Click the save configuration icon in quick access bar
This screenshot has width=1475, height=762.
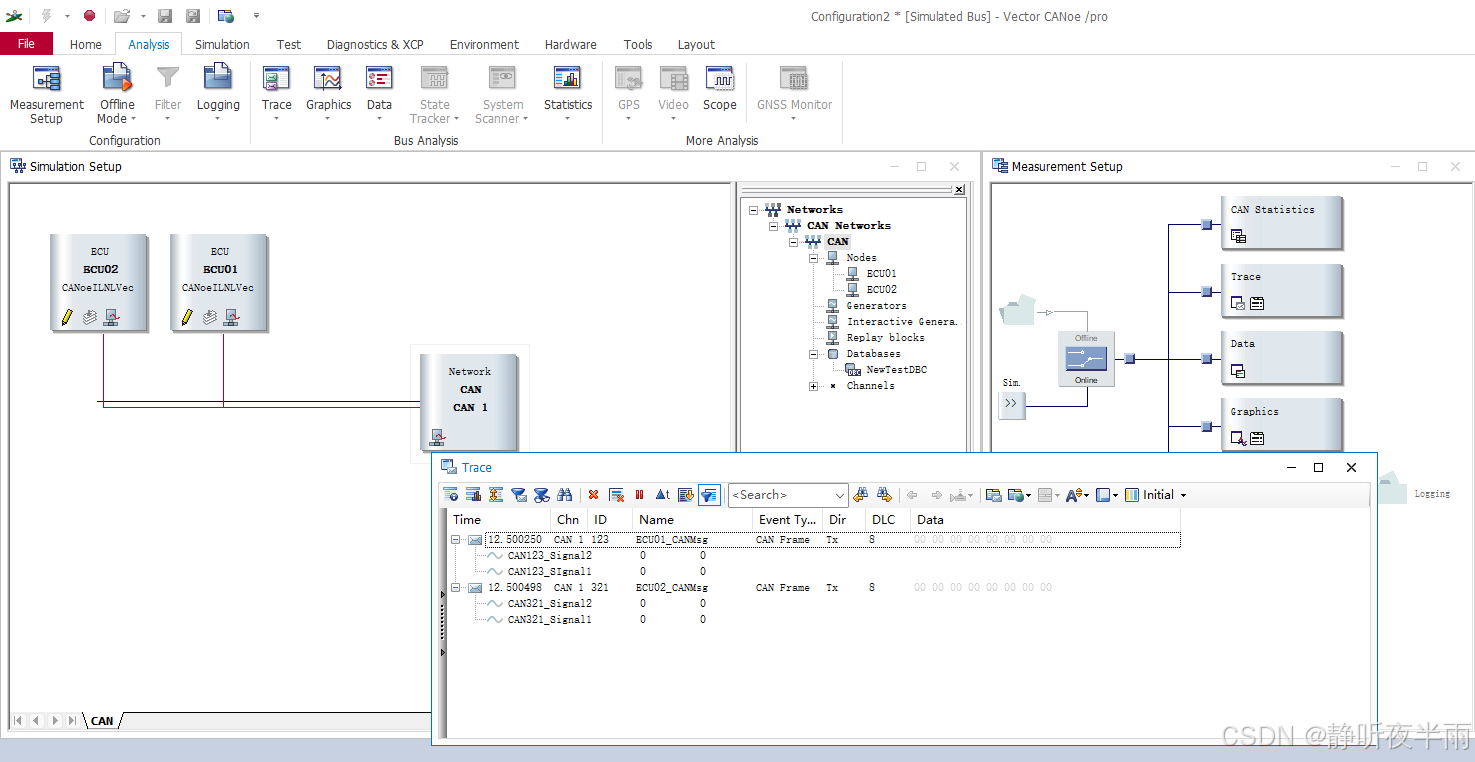tap(165, 16)
